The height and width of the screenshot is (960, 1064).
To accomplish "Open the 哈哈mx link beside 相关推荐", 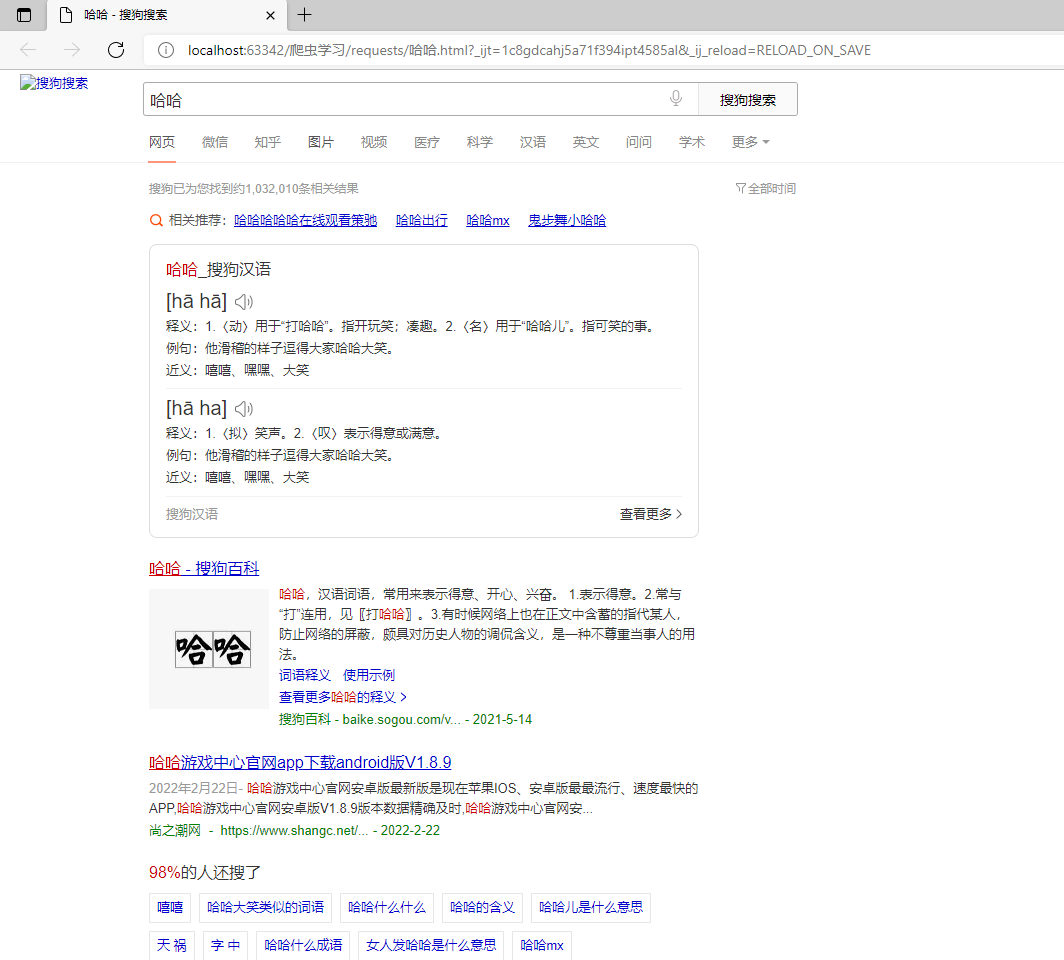I will click(x=488, y=220).
